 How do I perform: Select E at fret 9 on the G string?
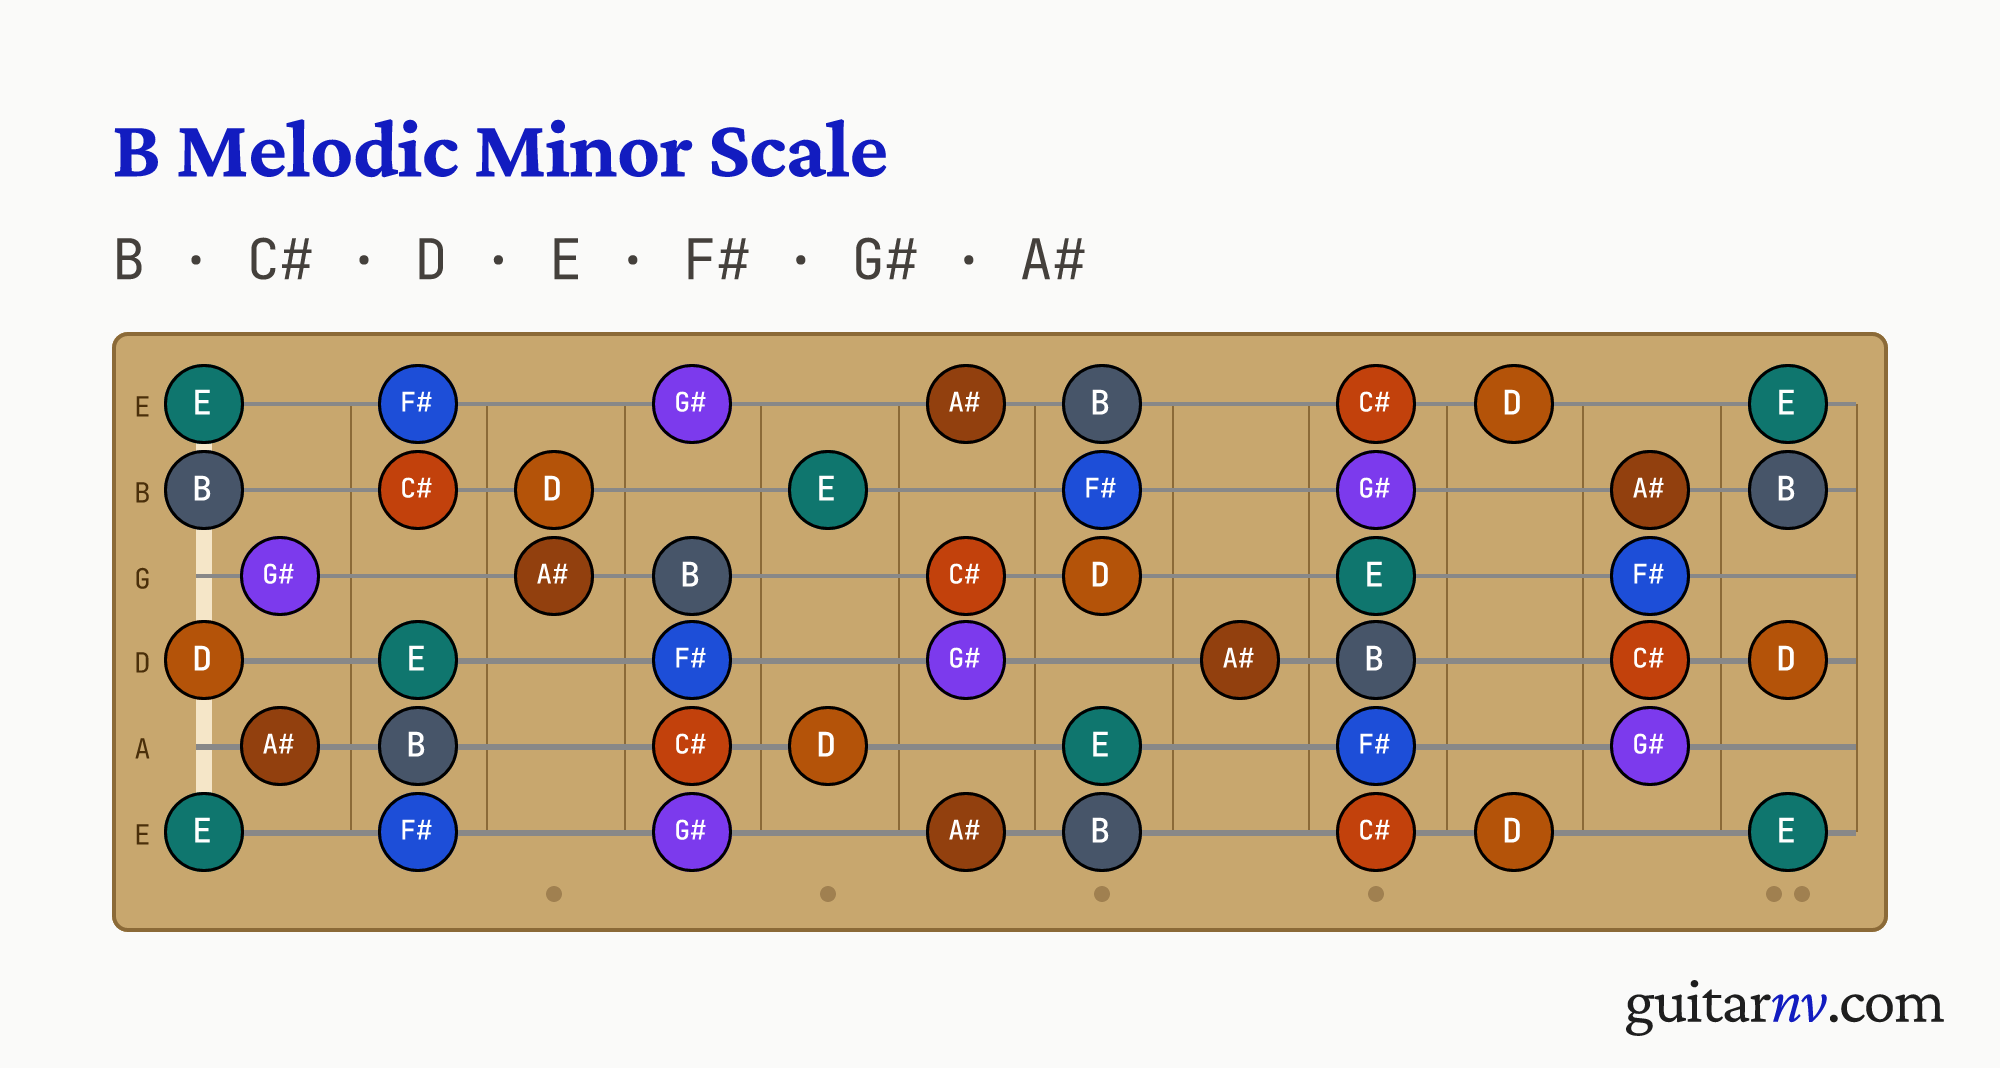1376,576
